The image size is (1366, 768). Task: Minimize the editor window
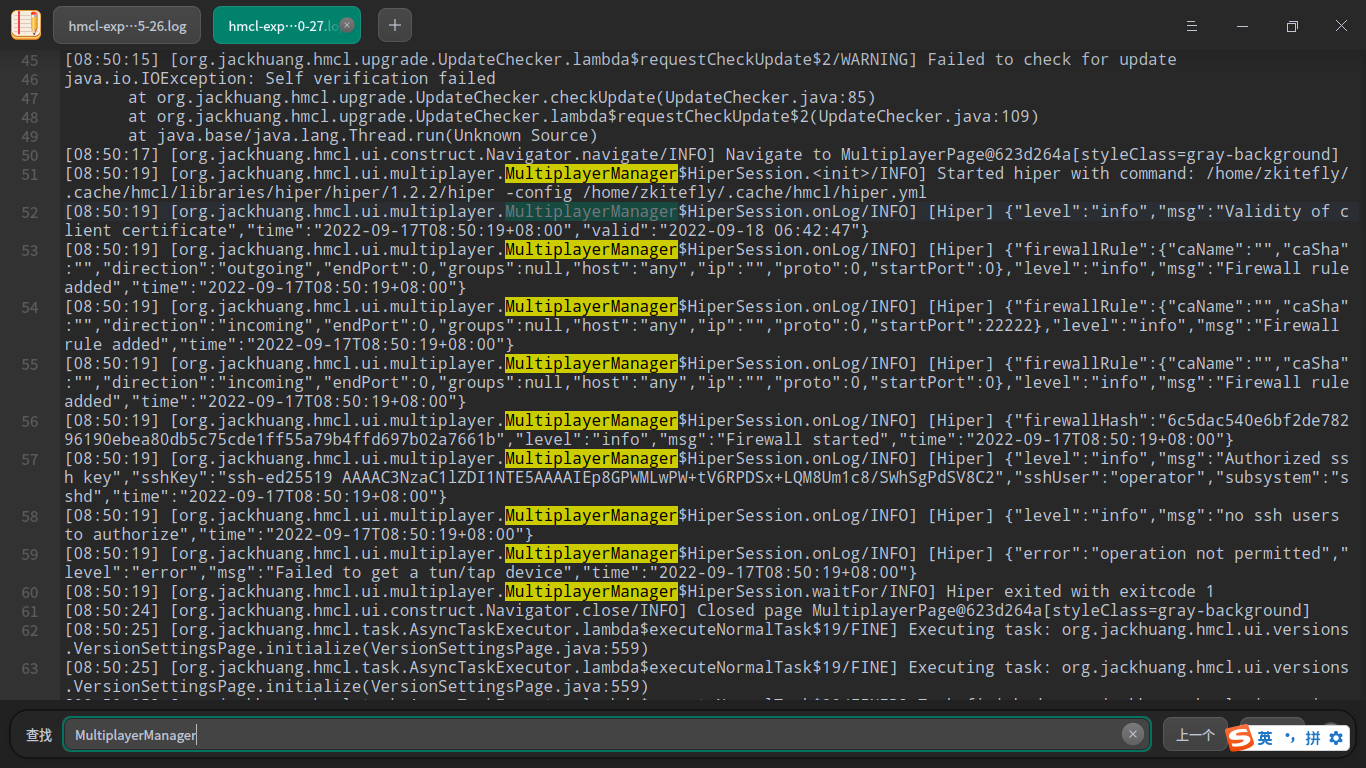tap(1242, 26)
